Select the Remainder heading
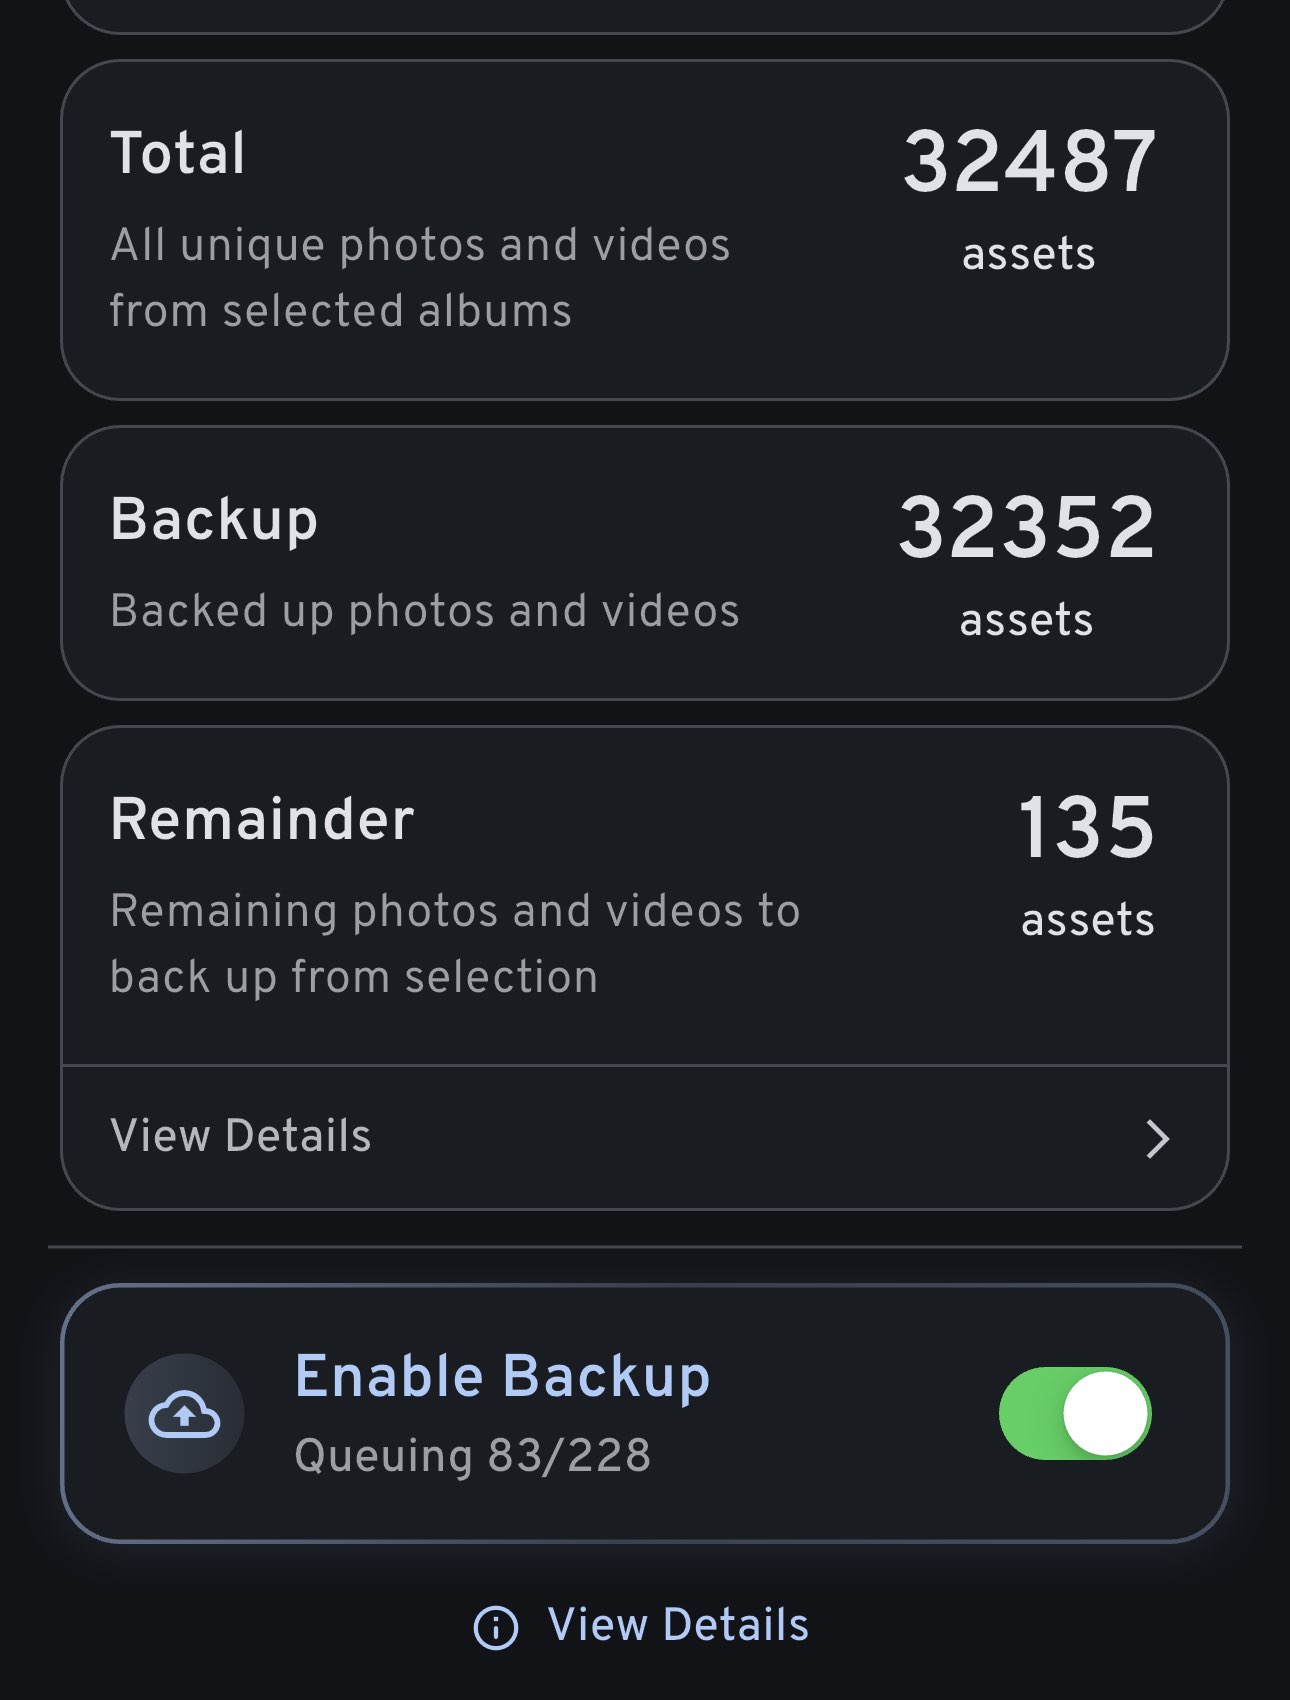The image size is (1290, 1700). pyautogui.click(x=262, y=819)
